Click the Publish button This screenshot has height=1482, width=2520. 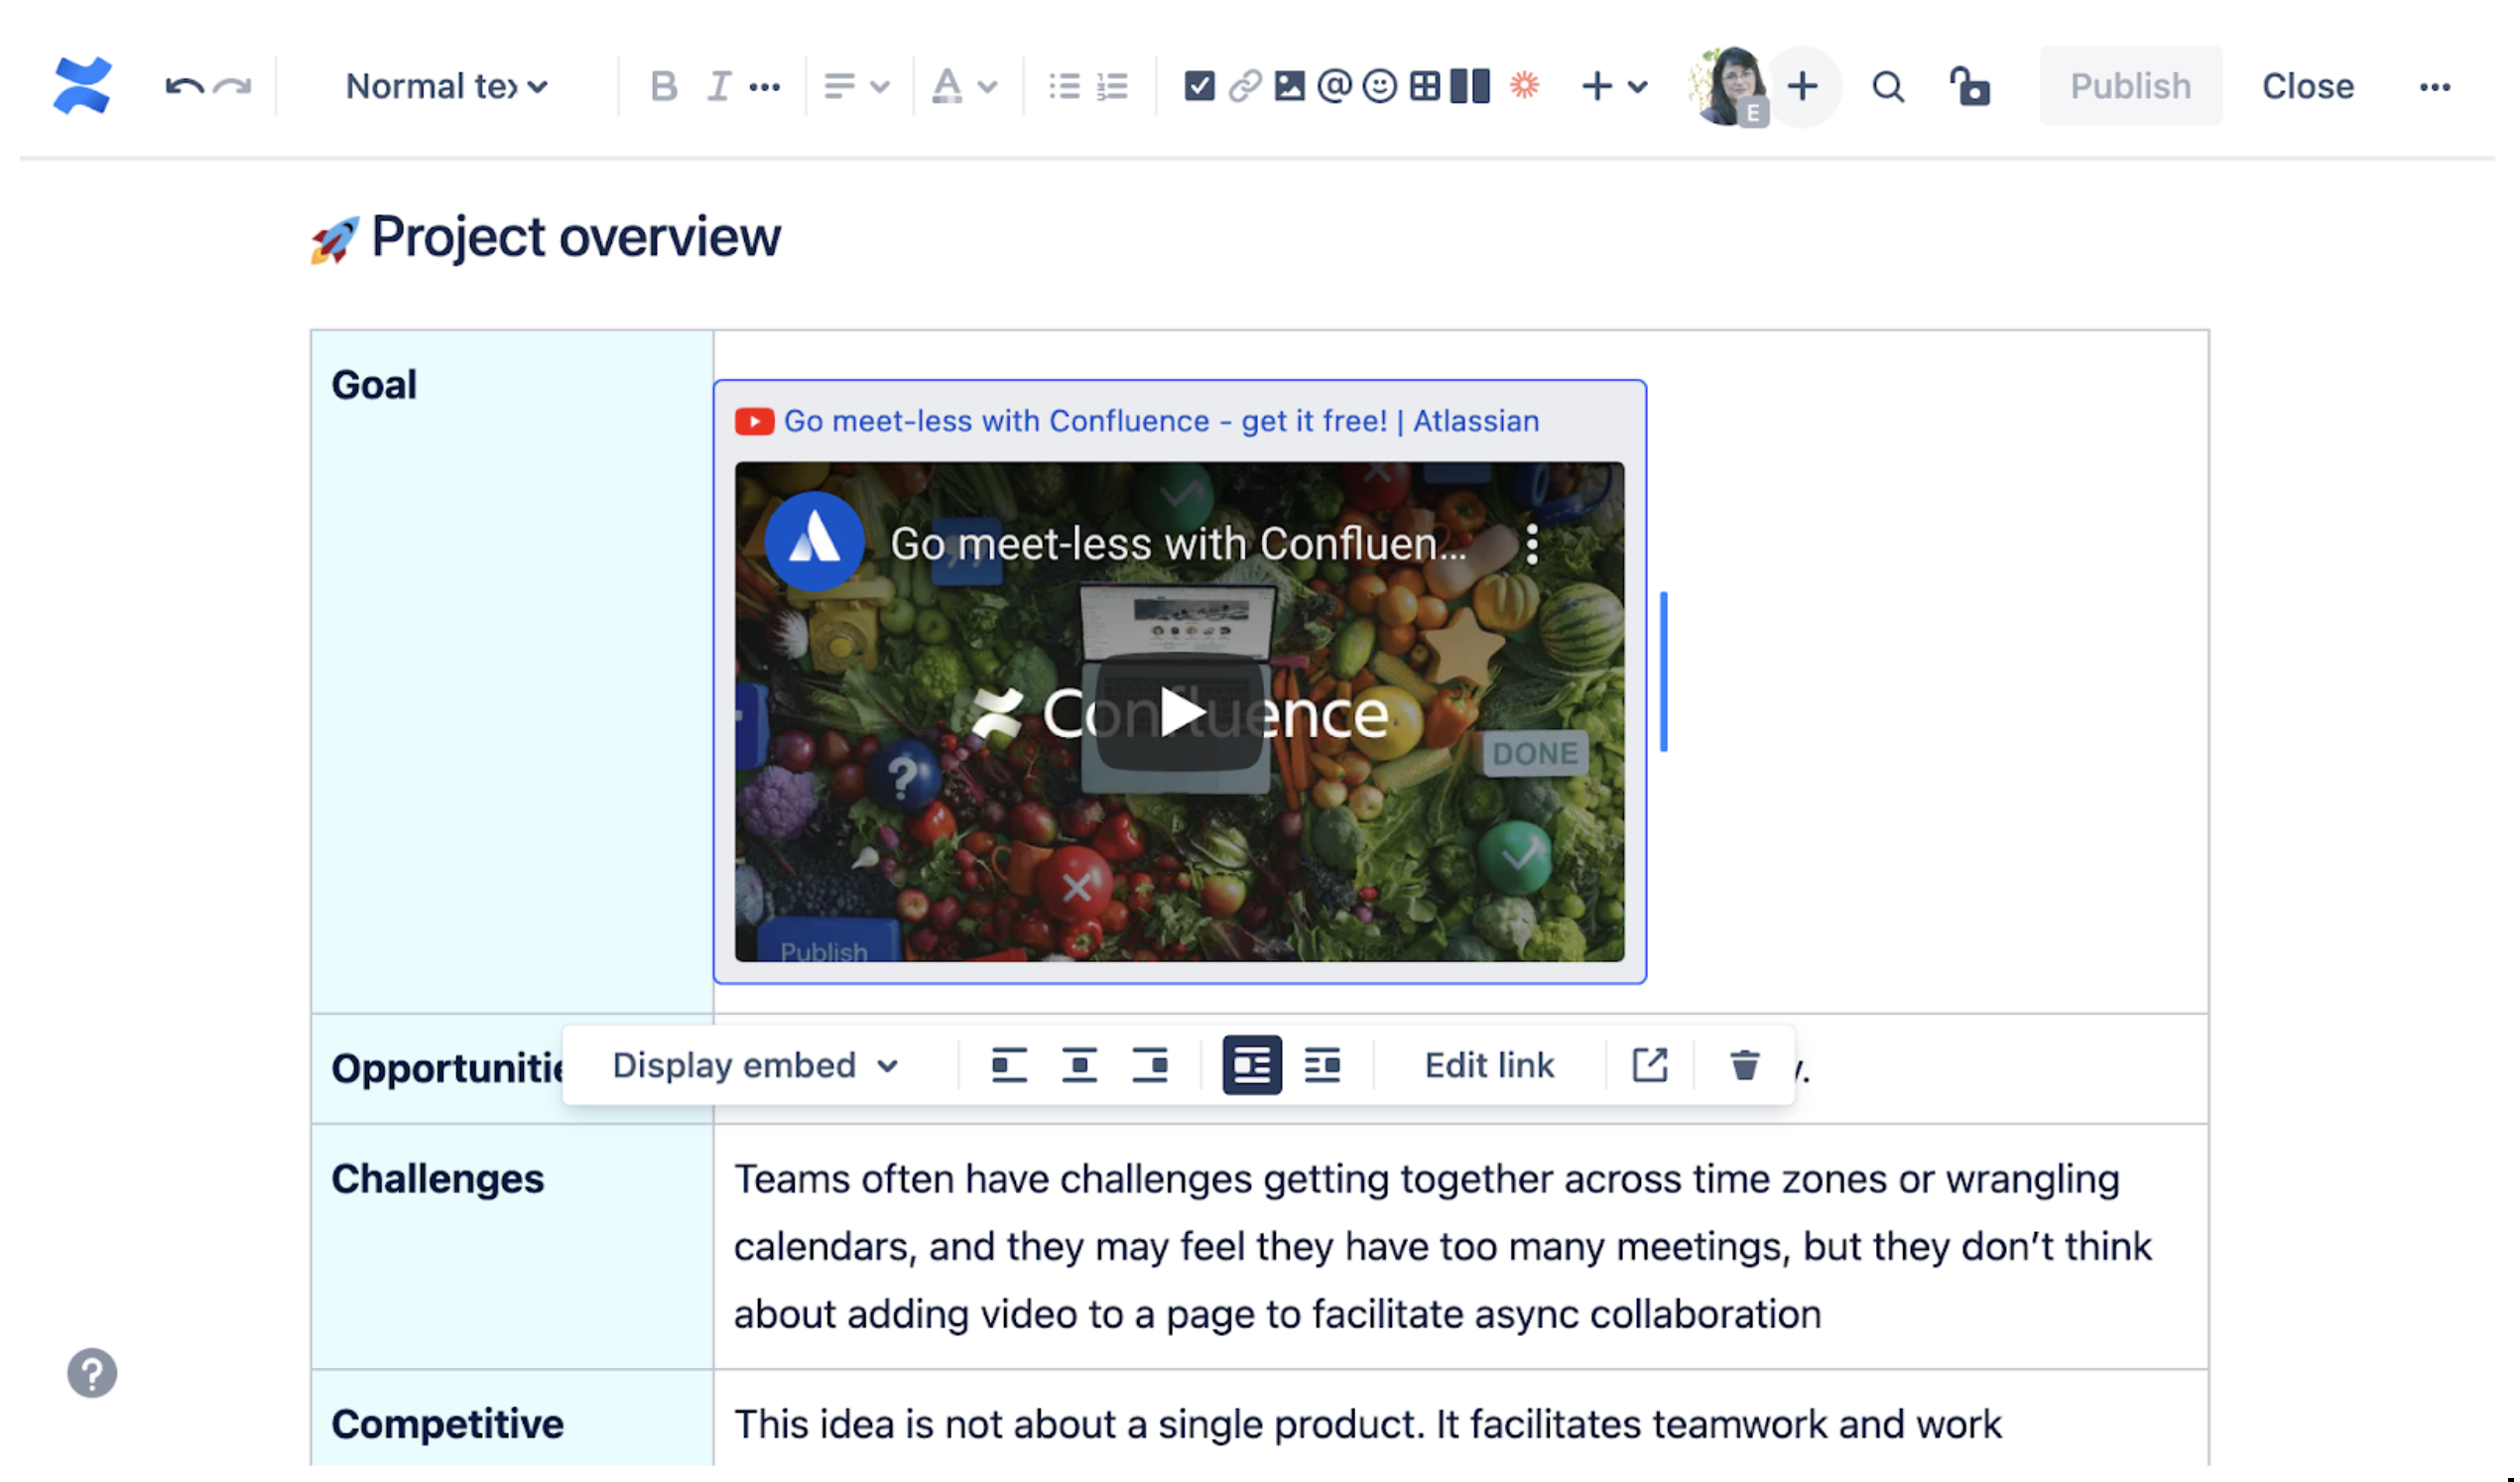2130,84
